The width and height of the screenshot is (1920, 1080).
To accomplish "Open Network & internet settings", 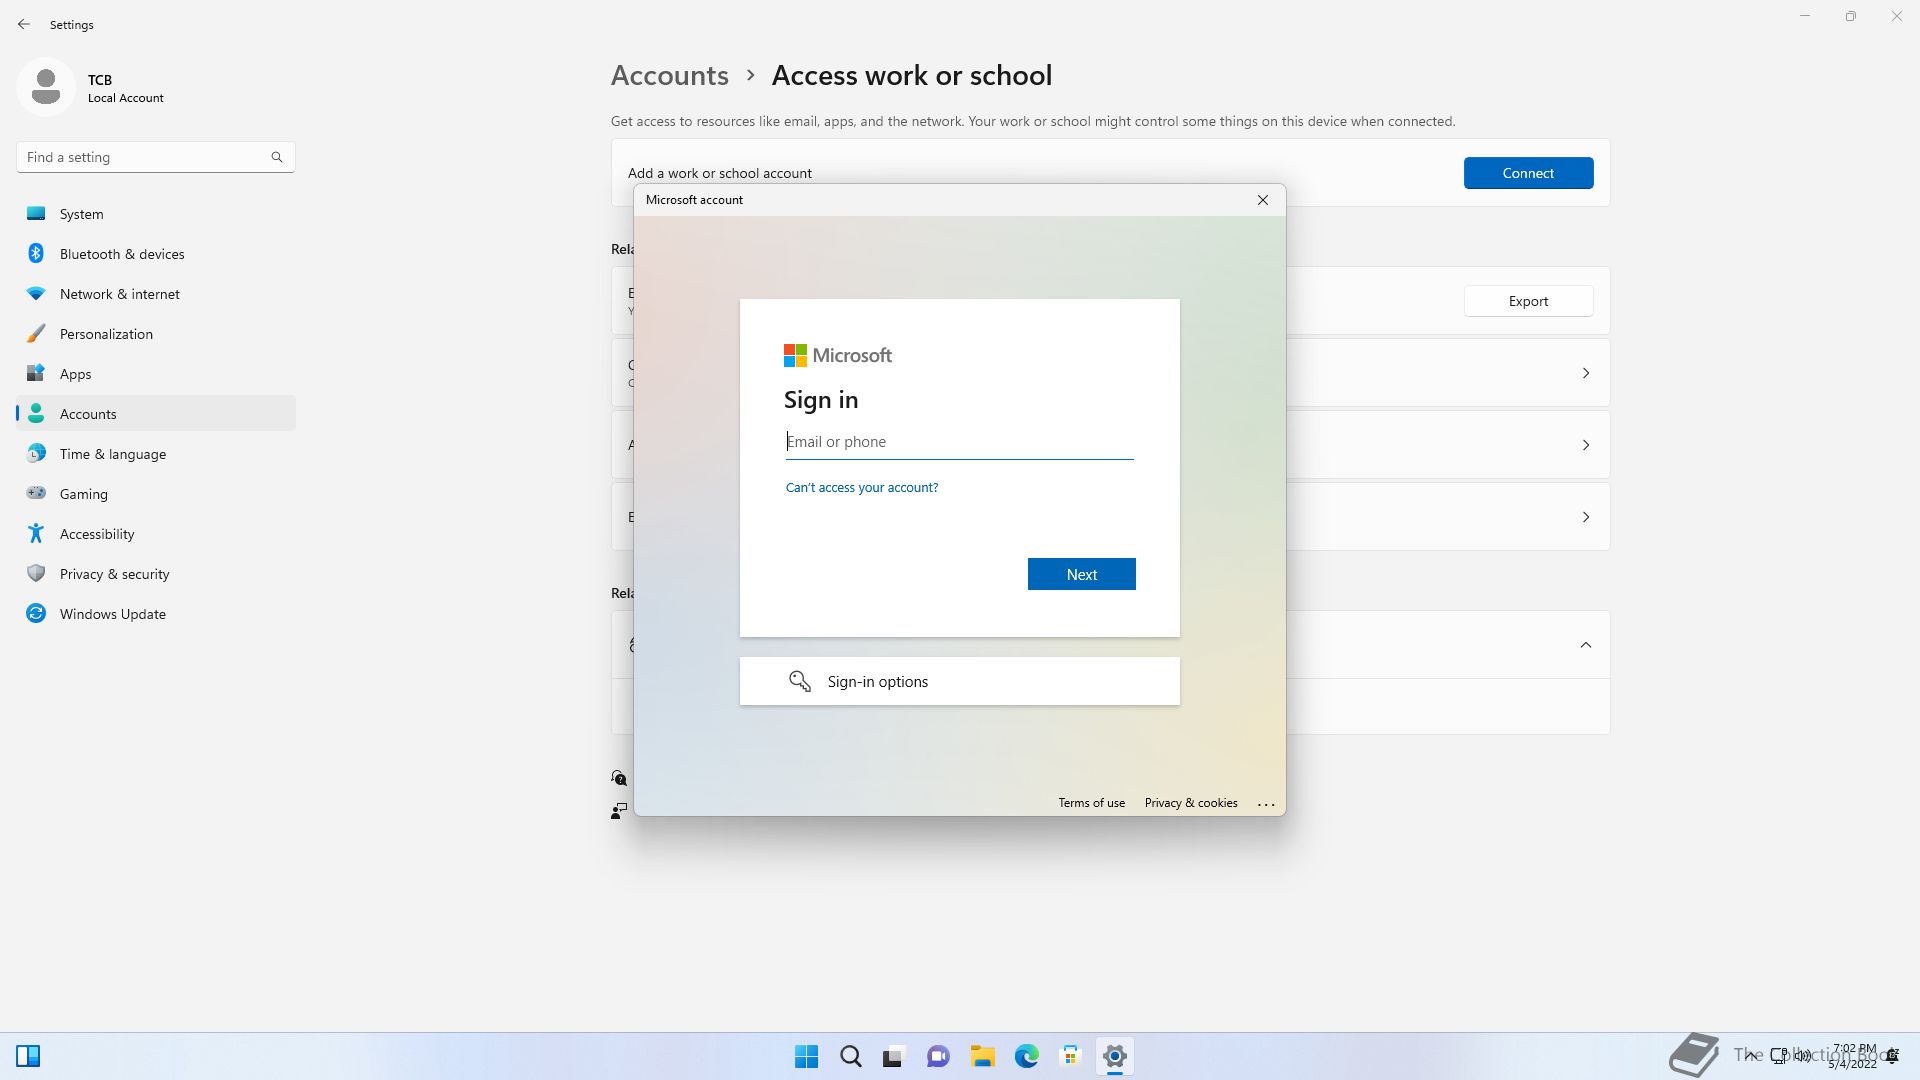I will tap(156, 294).
